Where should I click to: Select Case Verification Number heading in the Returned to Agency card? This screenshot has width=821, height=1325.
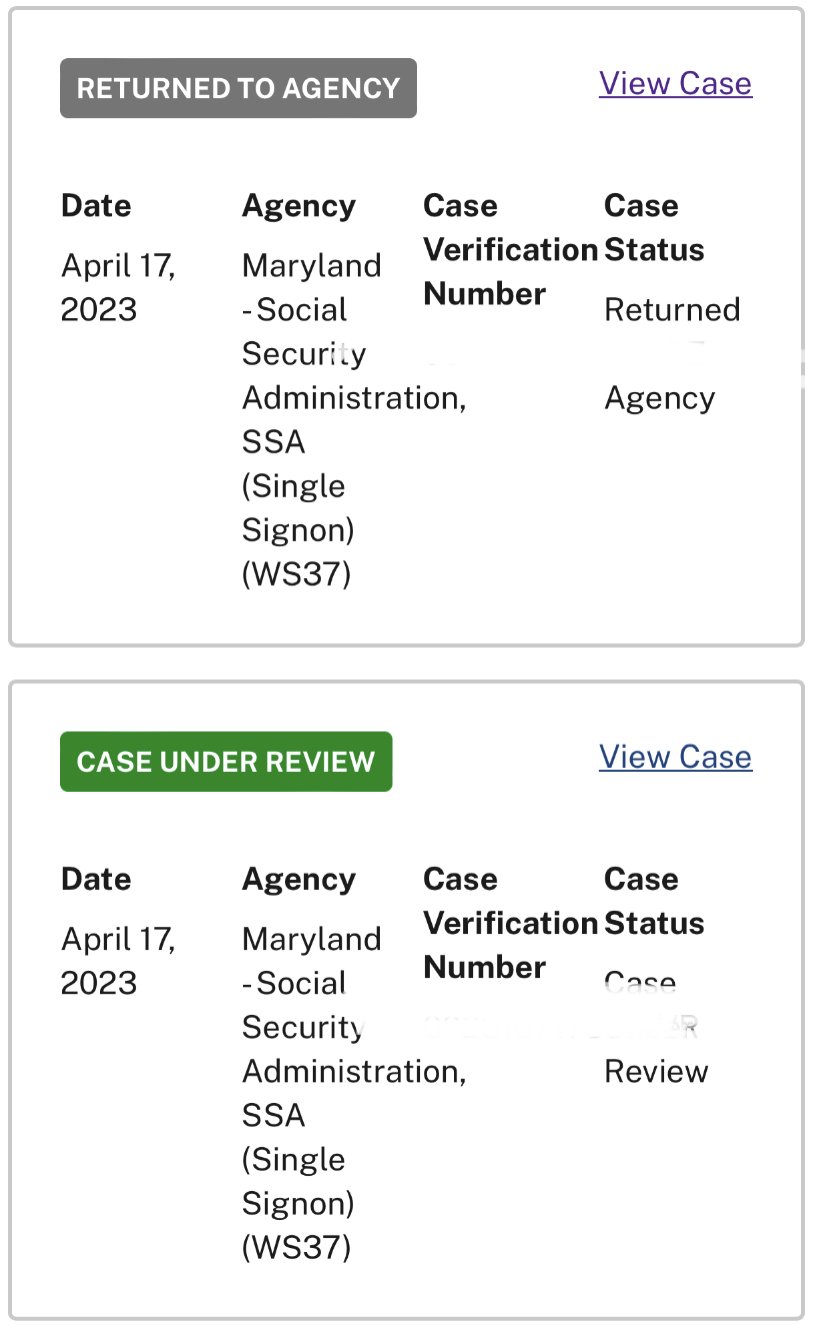[510, 250]
